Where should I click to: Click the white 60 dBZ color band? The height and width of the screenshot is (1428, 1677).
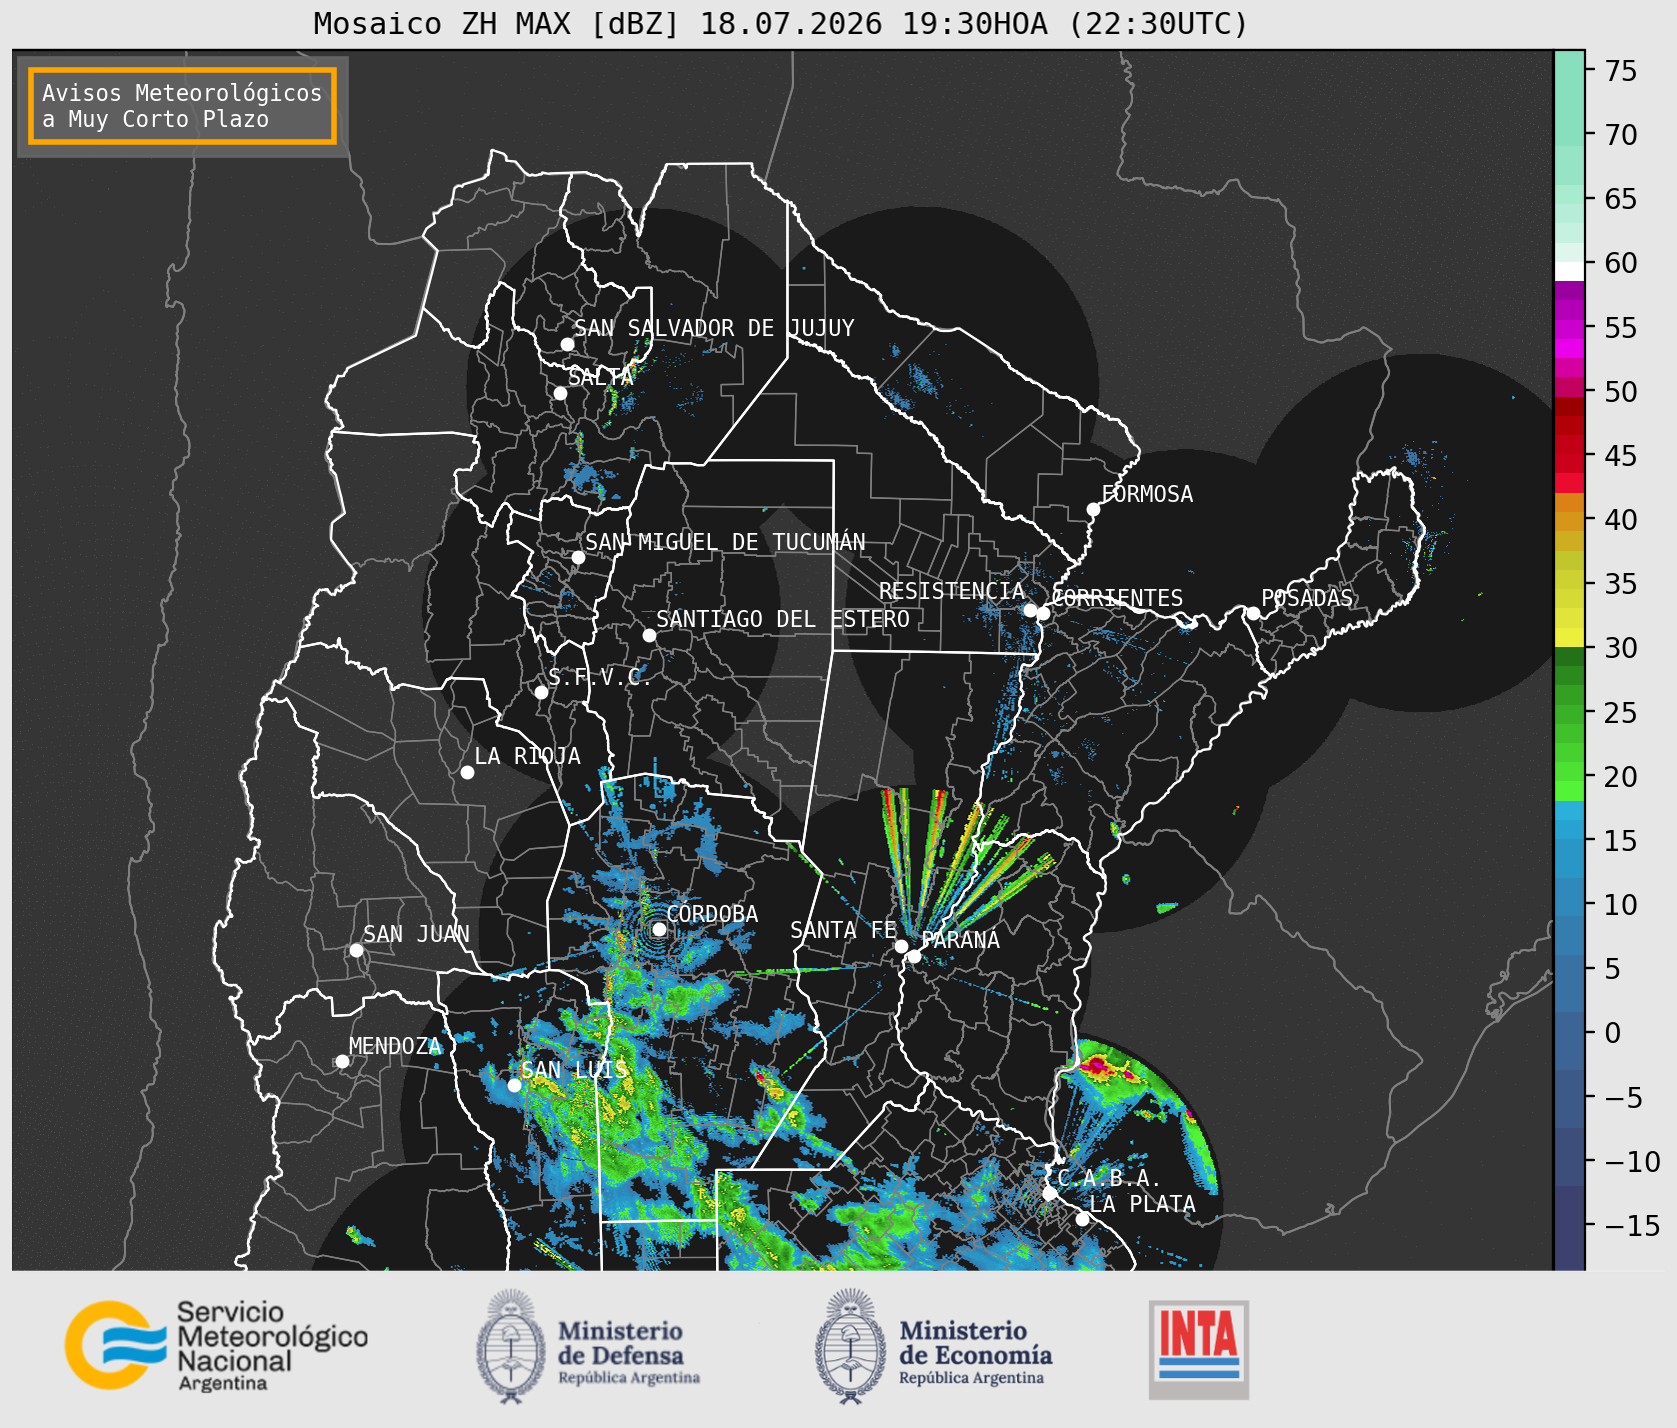pos(1569,271)
